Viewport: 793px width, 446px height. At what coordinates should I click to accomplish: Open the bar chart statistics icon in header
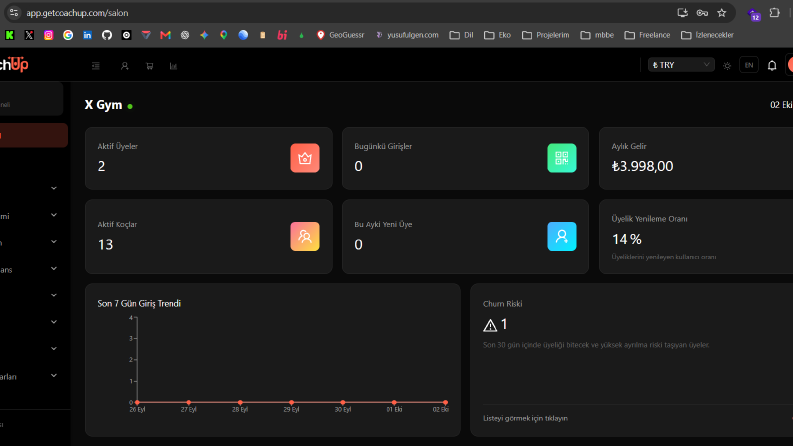pos(173,66)
